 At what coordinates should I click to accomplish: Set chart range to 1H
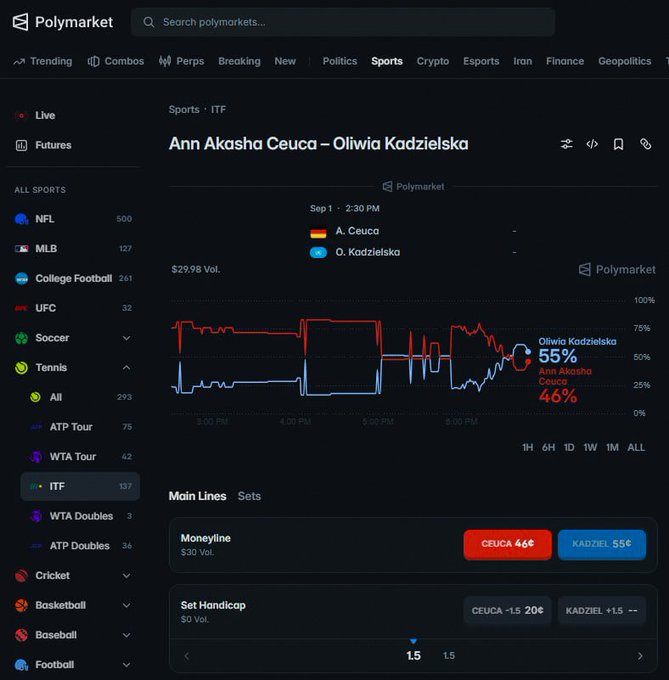point(527,448)
